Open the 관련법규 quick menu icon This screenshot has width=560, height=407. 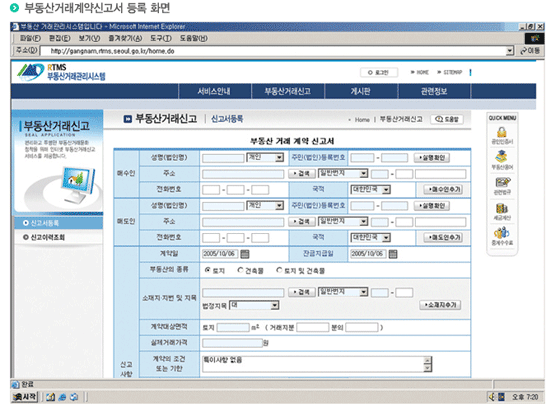(502, 185)
